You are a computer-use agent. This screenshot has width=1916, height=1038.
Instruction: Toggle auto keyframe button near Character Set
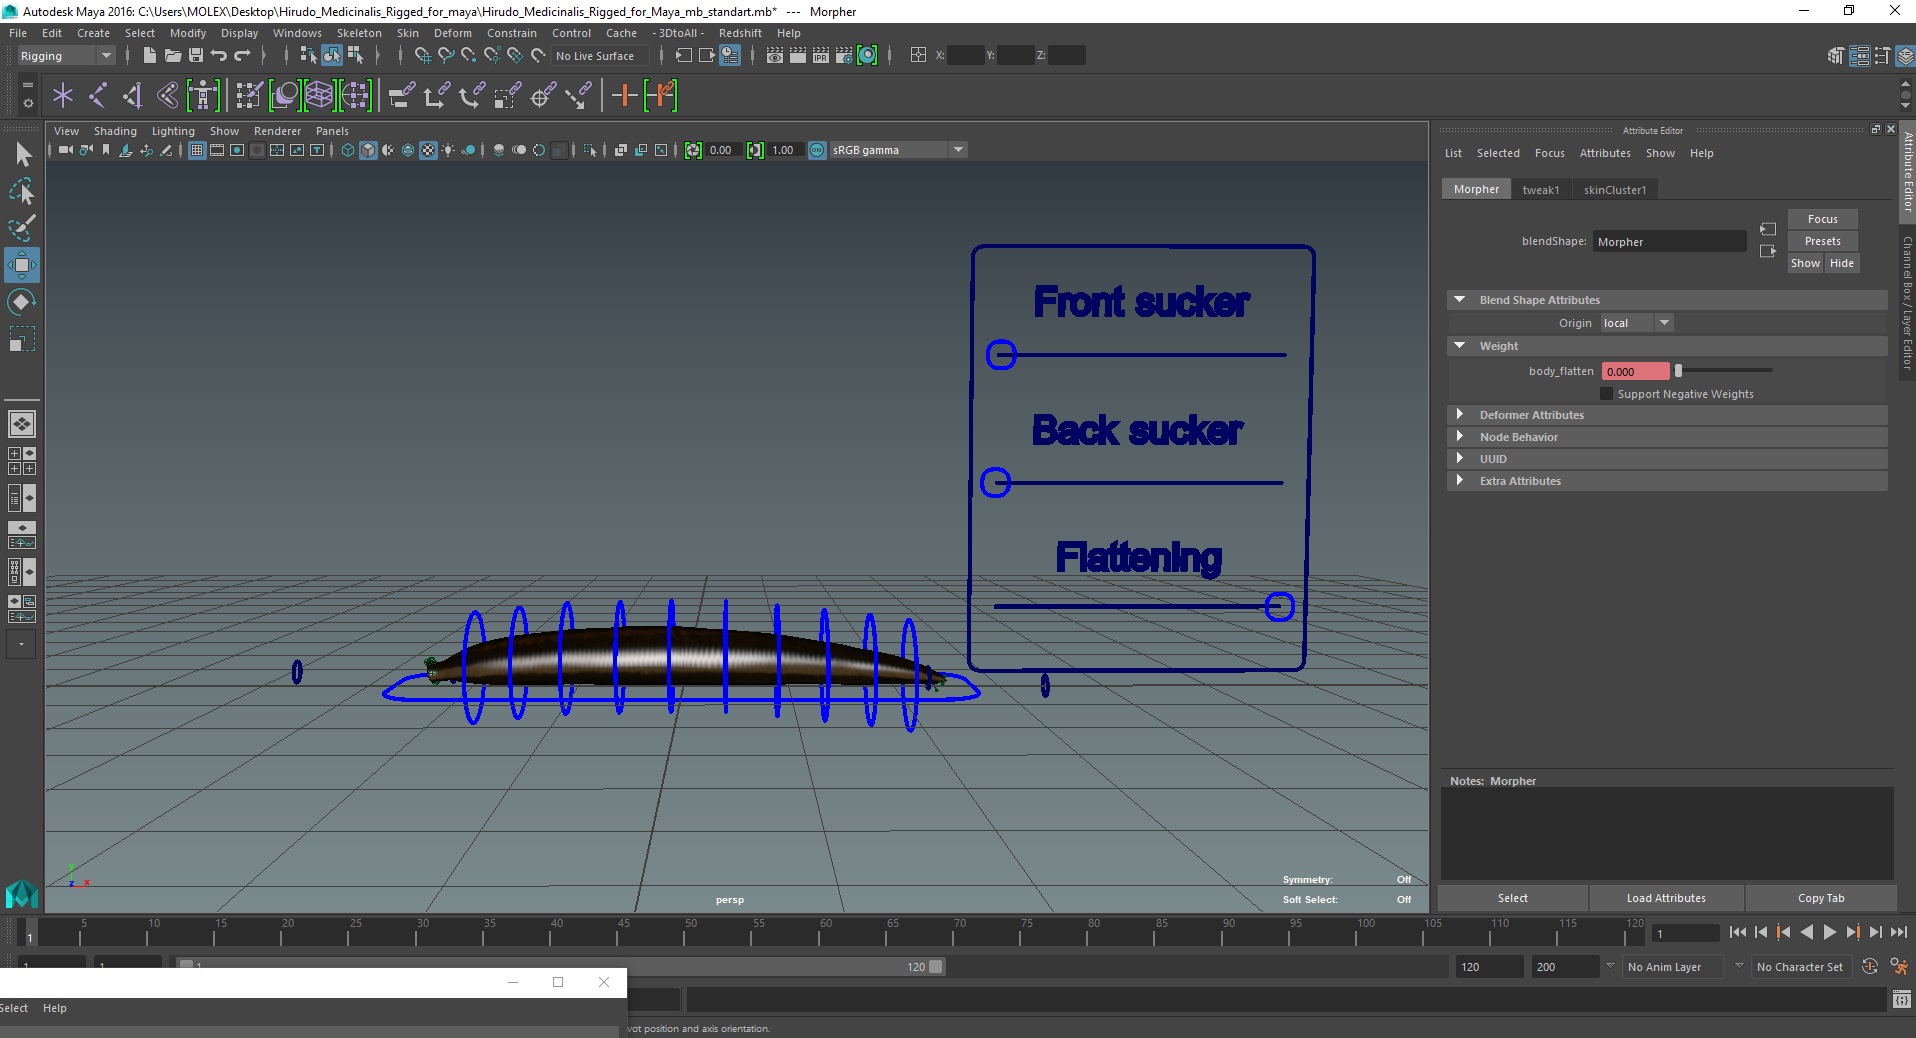[1869, 967]
